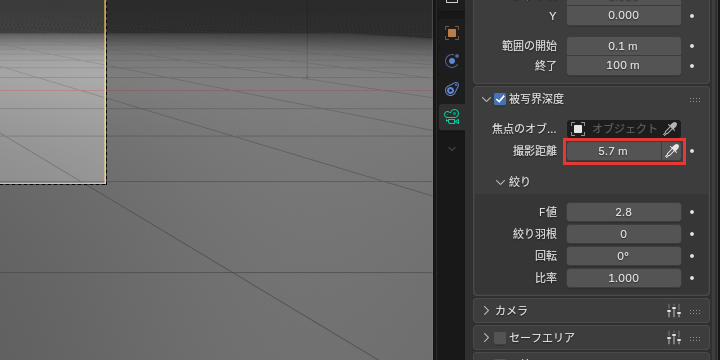
Task: Click eyedropper in 焦点のオブジェクト field
Action: [x=670, y=129]
